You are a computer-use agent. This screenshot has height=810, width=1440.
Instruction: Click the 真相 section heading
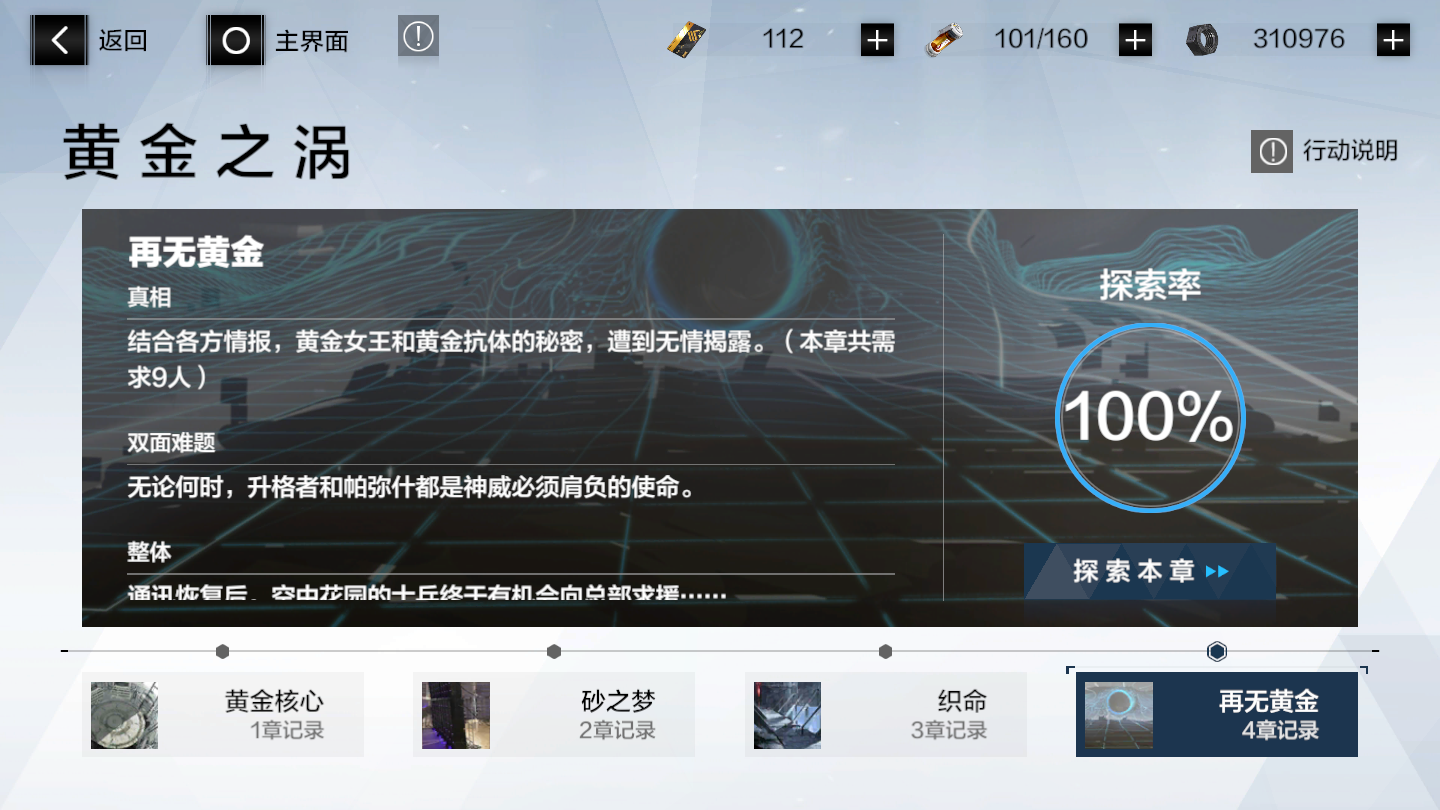(x=149, y=298)
